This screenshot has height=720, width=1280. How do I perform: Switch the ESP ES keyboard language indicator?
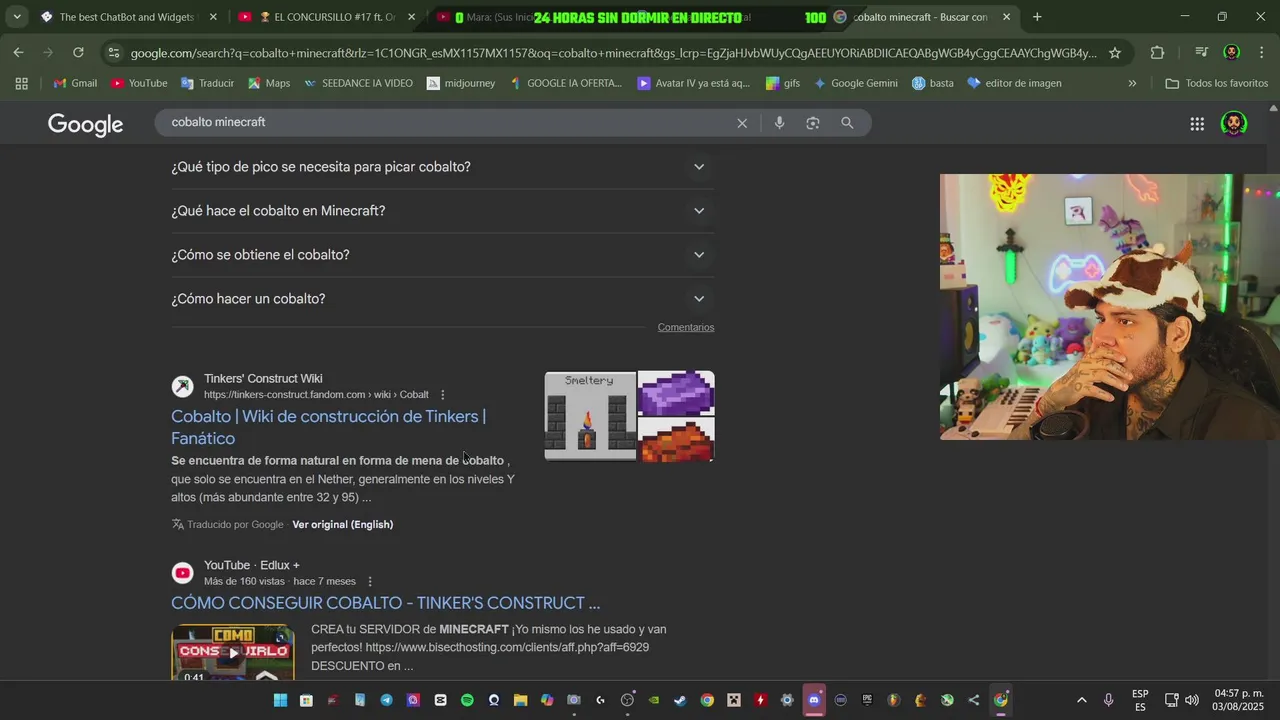(x=1140, y=700)
